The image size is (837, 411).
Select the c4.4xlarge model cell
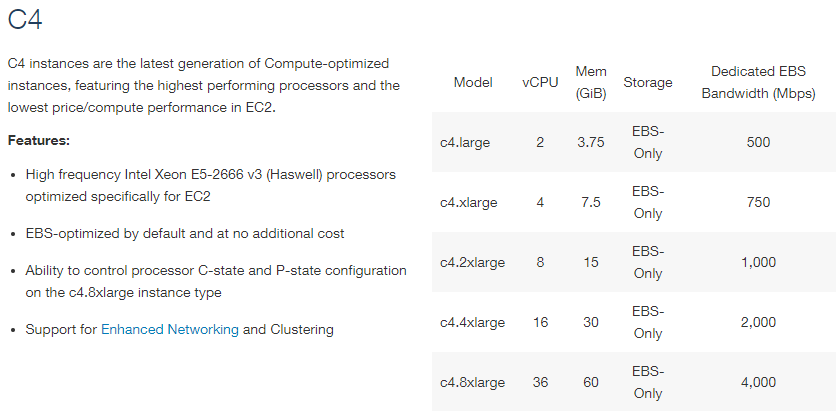(472, 323)
